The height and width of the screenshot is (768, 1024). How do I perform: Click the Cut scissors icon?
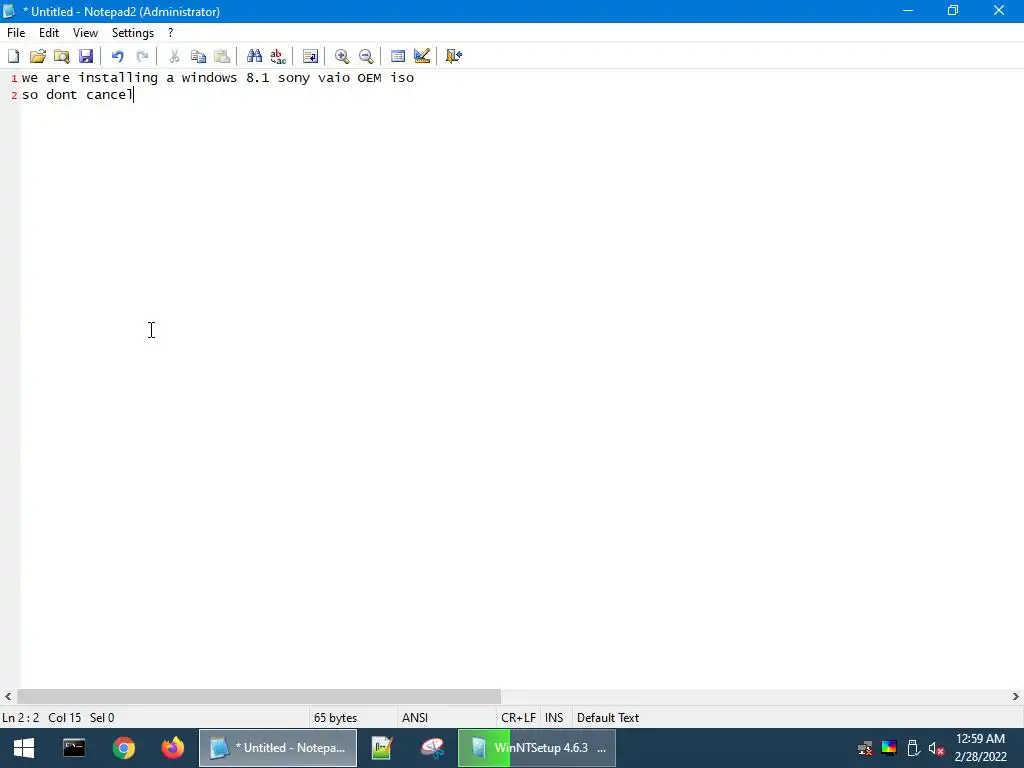174,56
